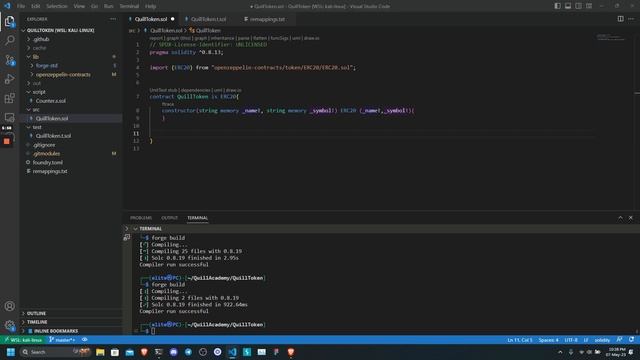
Task: Click the Explorer more actions ellipsis
Action: click(x=113, y=19)
